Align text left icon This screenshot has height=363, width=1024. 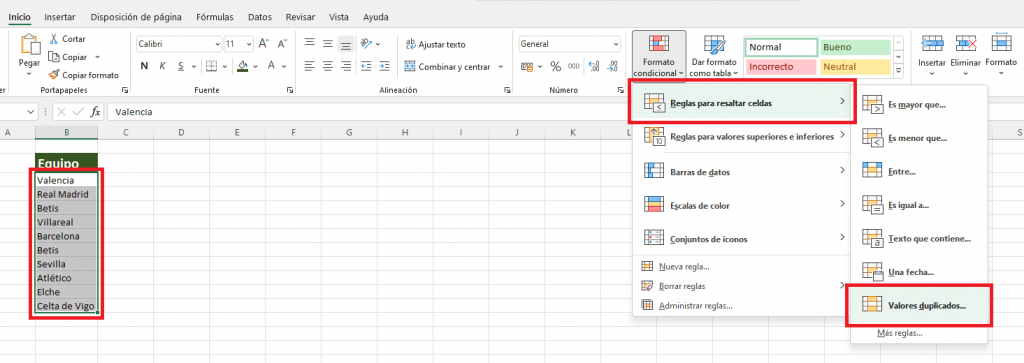coord(310,66)
